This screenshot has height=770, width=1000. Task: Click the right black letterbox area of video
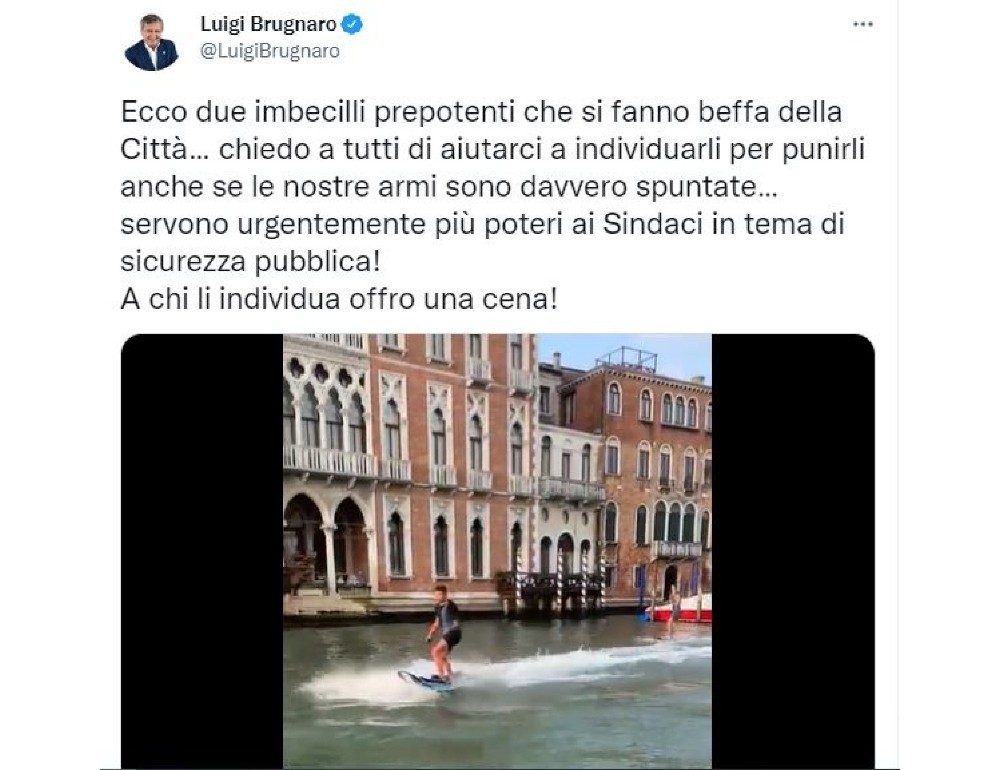coord(793,551)
